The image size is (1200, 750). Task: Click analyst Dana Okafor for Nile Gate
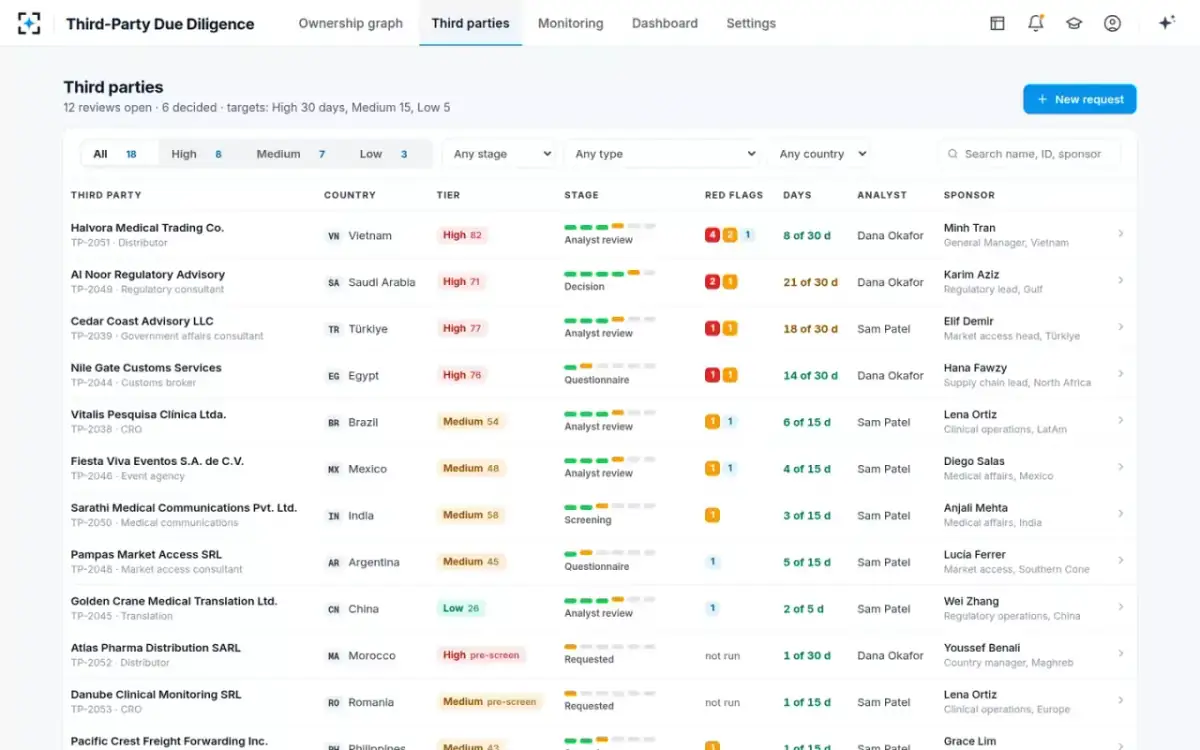[890, 375]
